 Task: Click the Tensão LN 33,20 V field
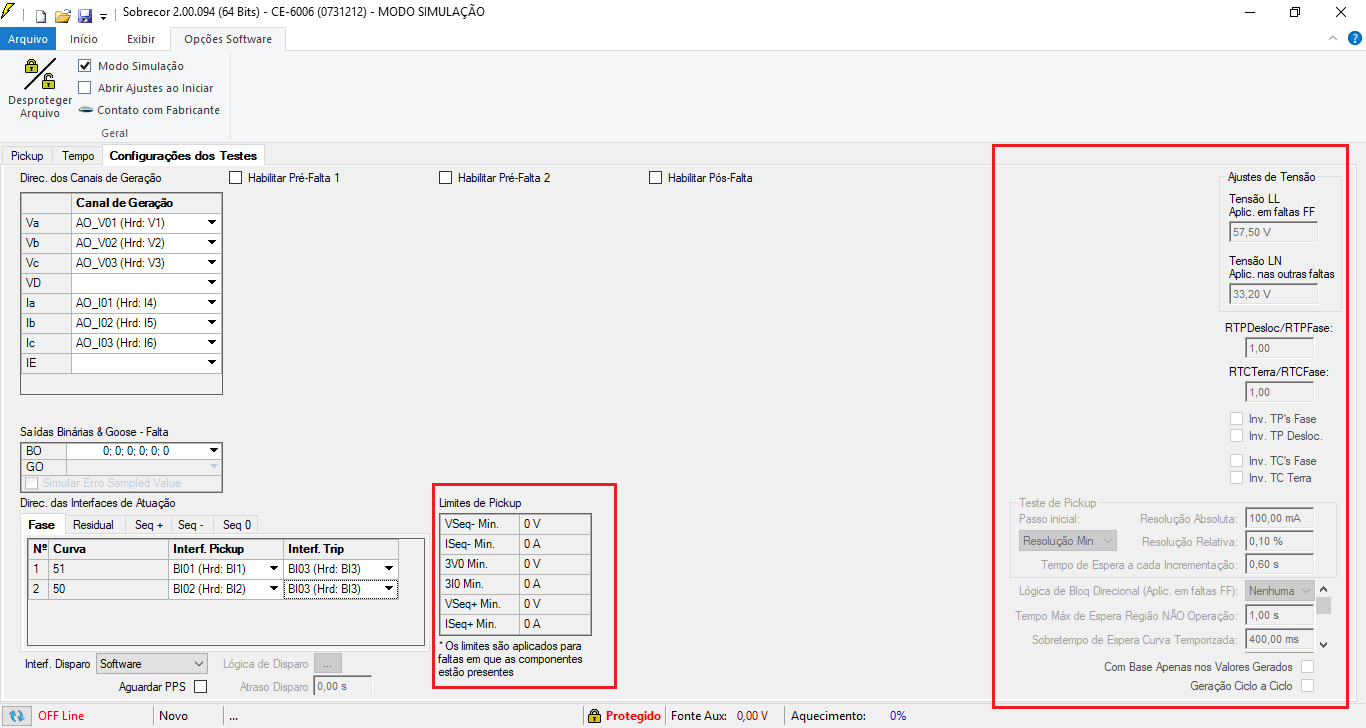[x=1273, y=294]
